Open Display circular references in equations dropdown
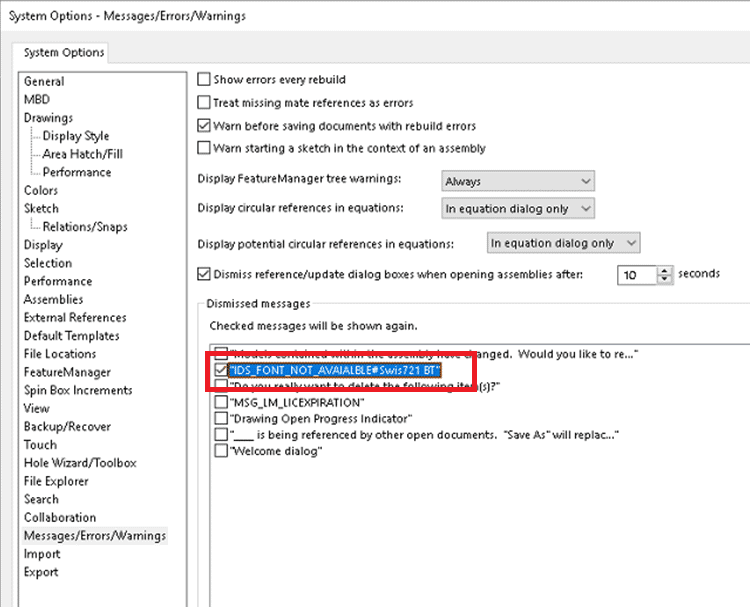Viewport: 750px width, 607px height. pyautogui.click(x=518, y=208)
